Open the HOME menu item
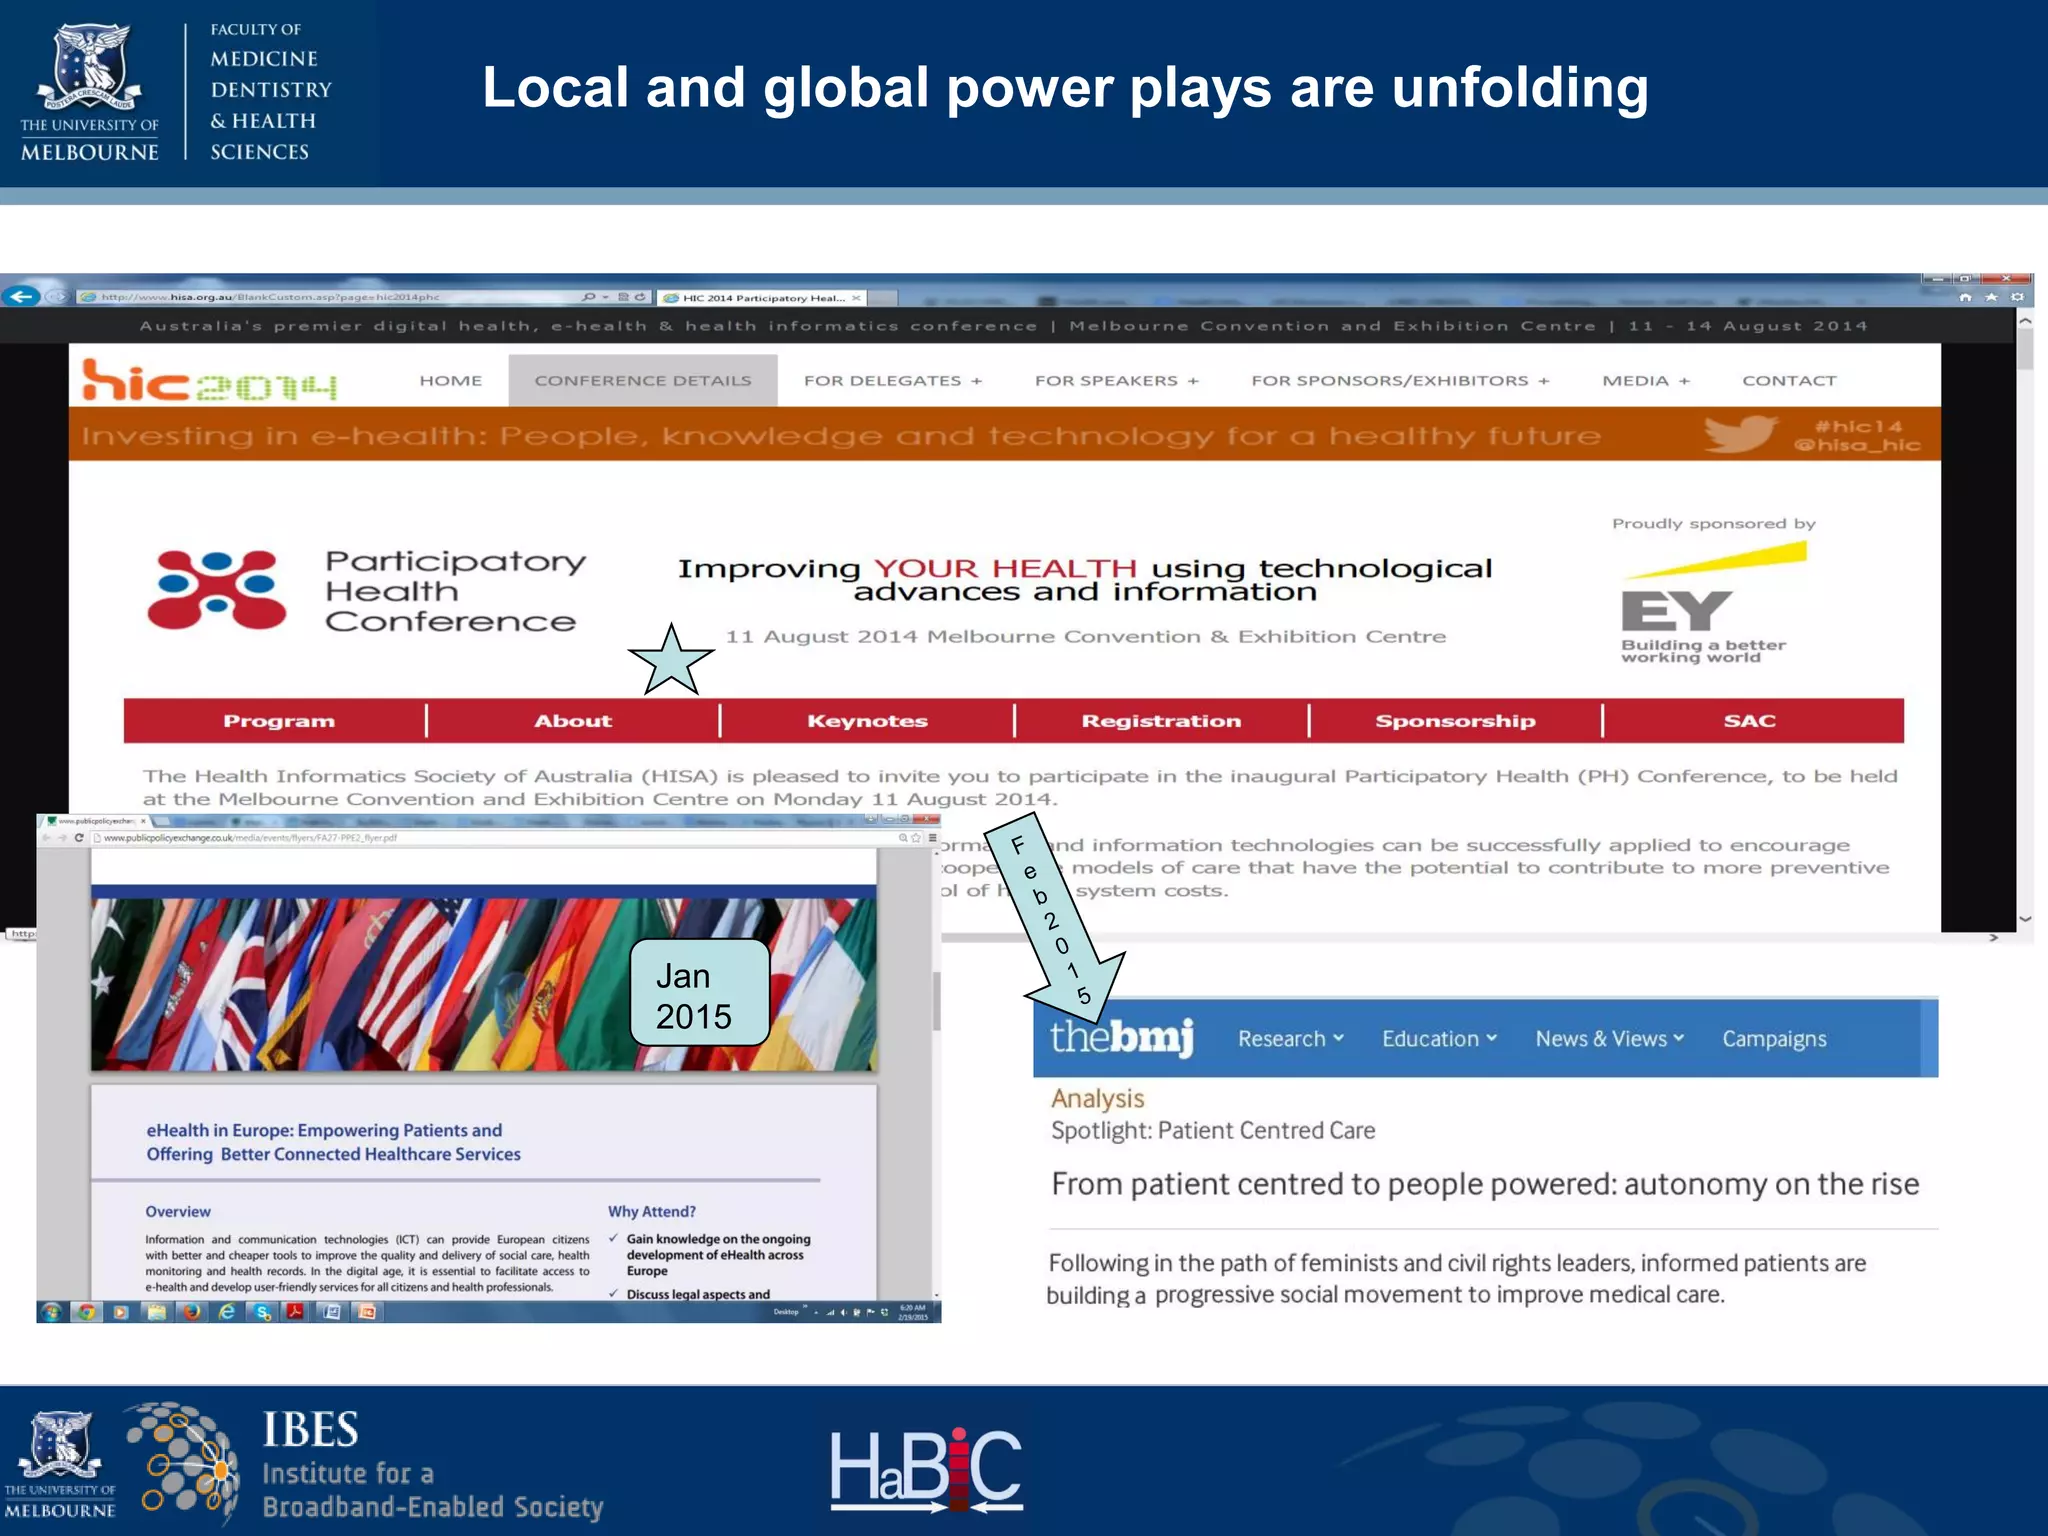The width and height of the screenshot is (2048, 1536). tap(451, 381)
